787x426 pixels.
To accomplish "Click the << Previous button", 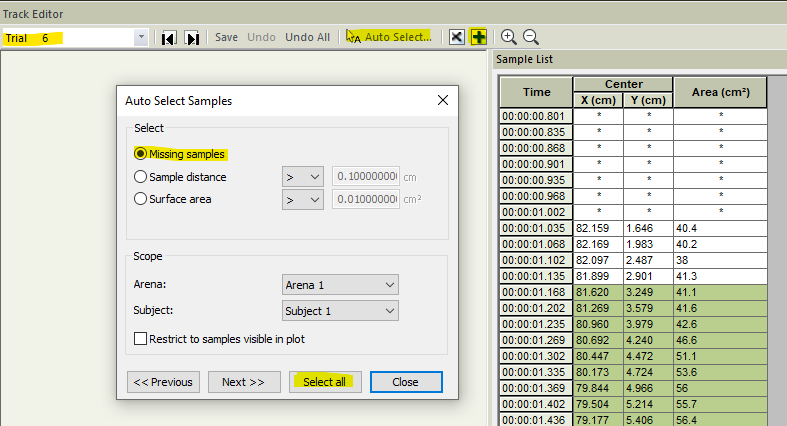I will click(163, 382).
